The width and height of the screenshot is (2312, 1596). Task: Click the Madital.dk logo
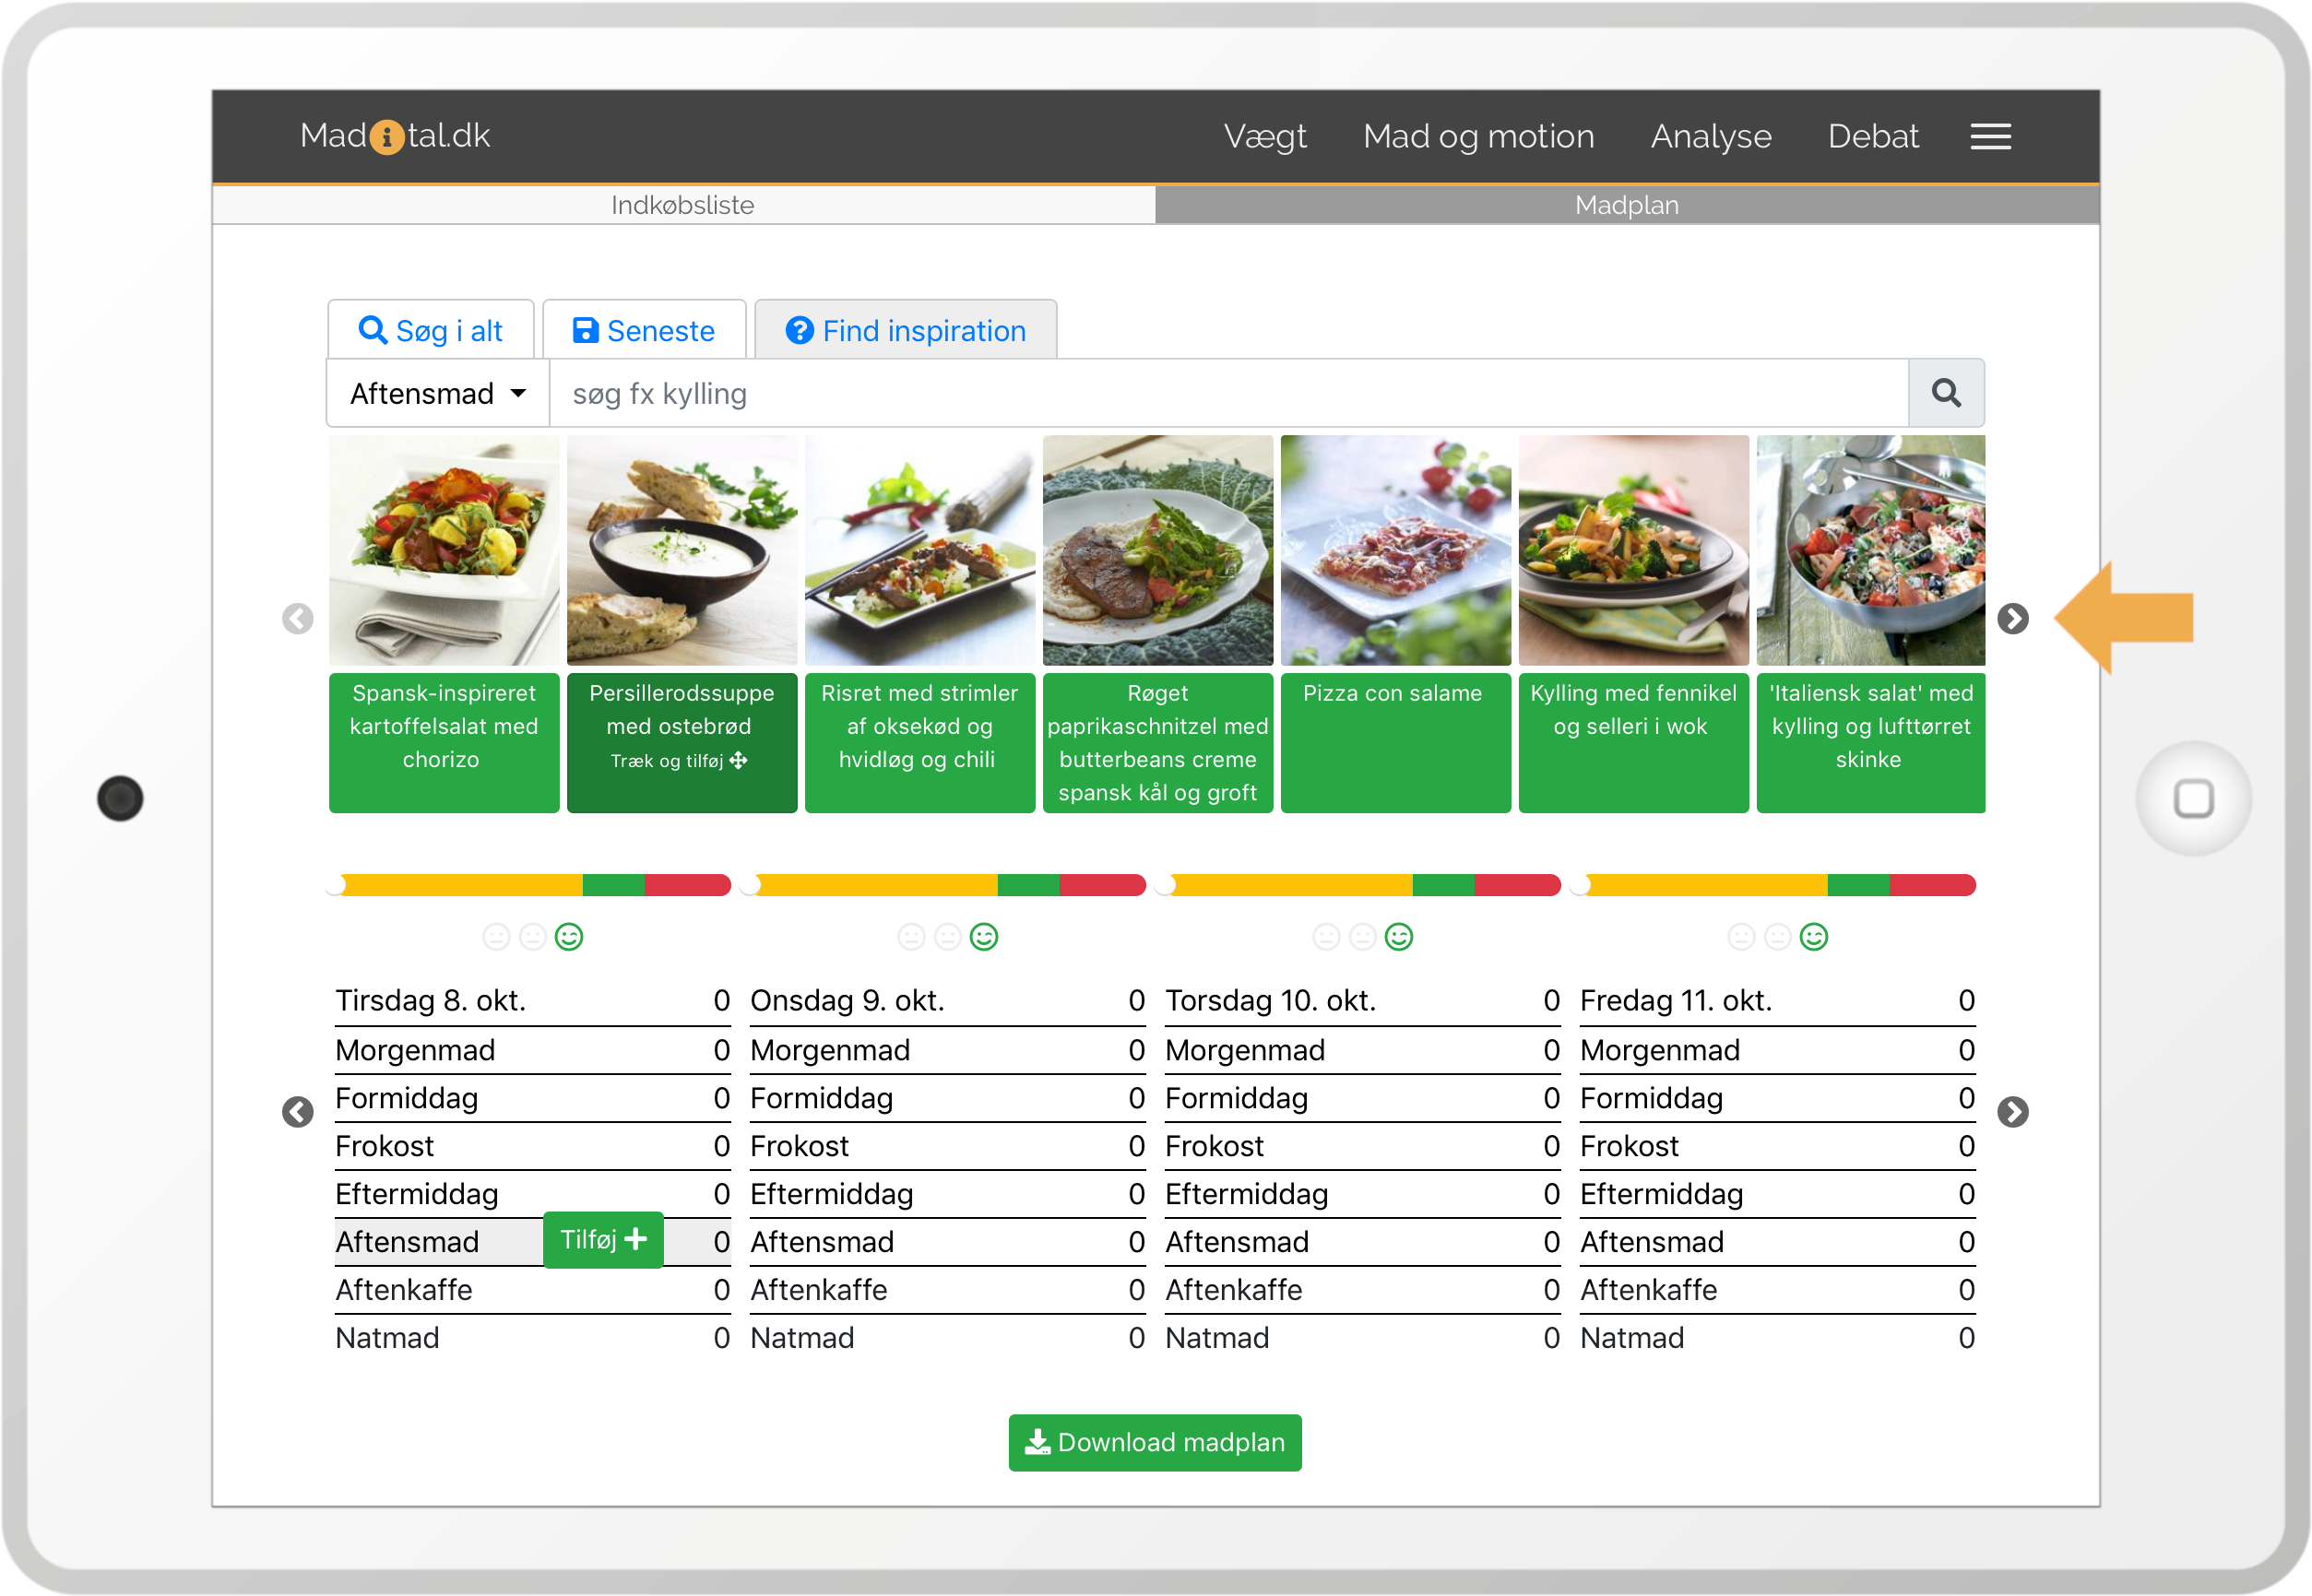tap(395, 136)
